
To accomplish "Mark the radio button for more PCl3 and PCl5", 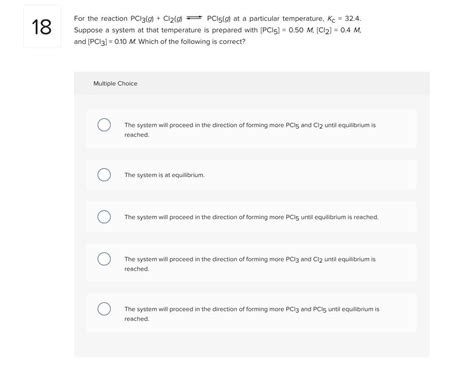I will click(x=104, y=309).
